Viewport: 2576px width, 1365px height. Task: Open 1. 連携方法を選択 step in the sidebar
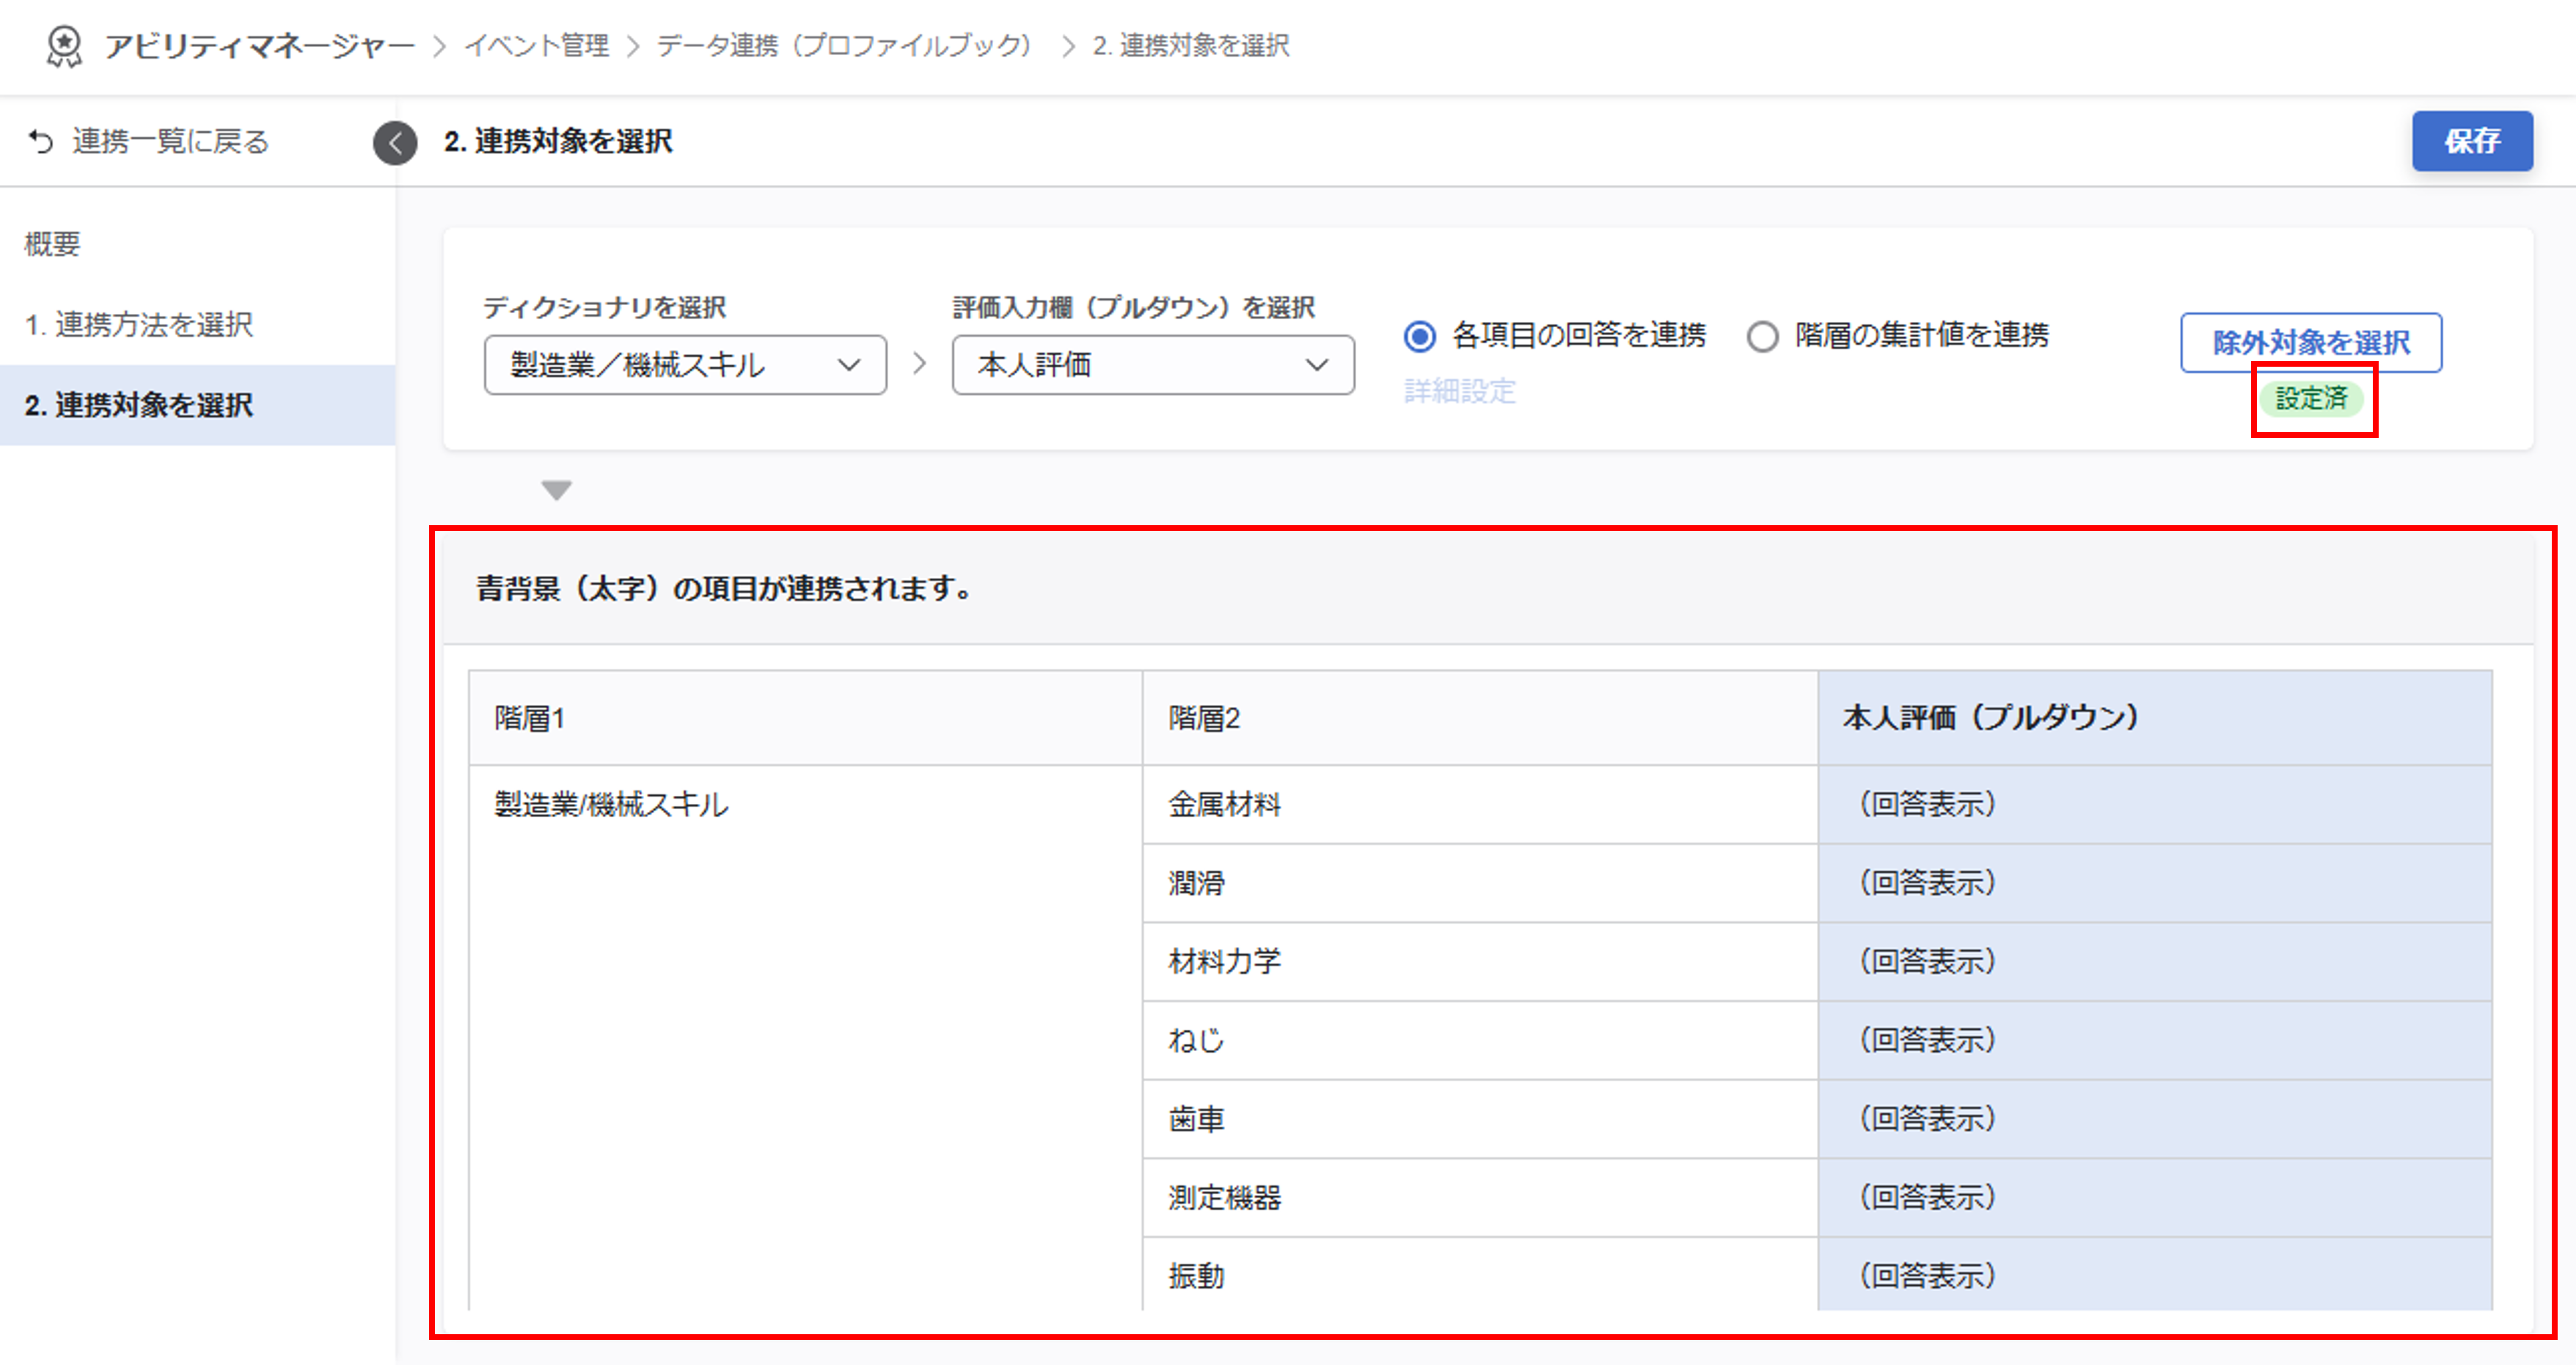(x=139, y=325)
